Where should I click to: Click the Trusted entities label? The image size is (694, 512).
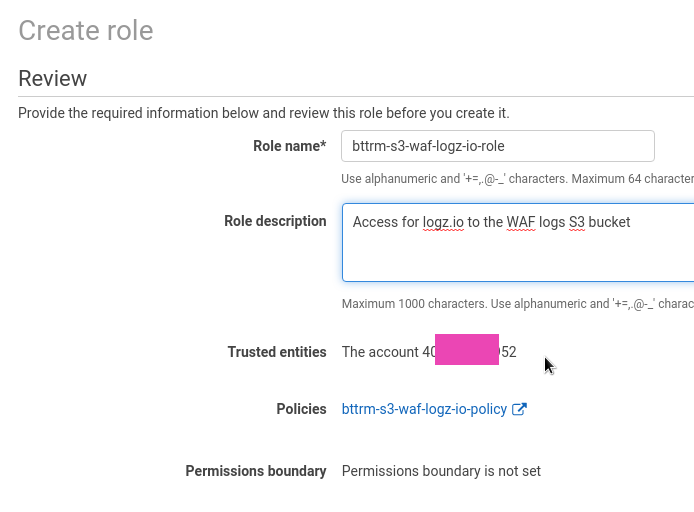(x=277, y=352)
